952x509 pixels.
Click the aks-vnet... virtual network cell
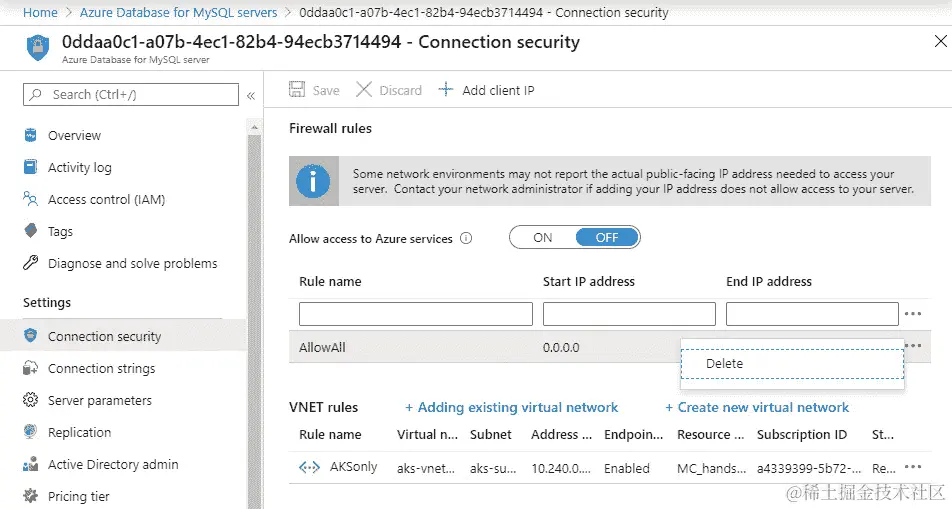(426, 468)
